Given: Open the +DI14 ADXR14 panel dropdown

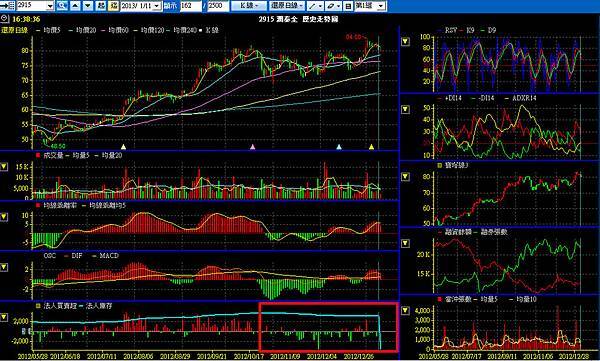Looking at the screenshot, I should pyautogui.click(x=405, y=109).
